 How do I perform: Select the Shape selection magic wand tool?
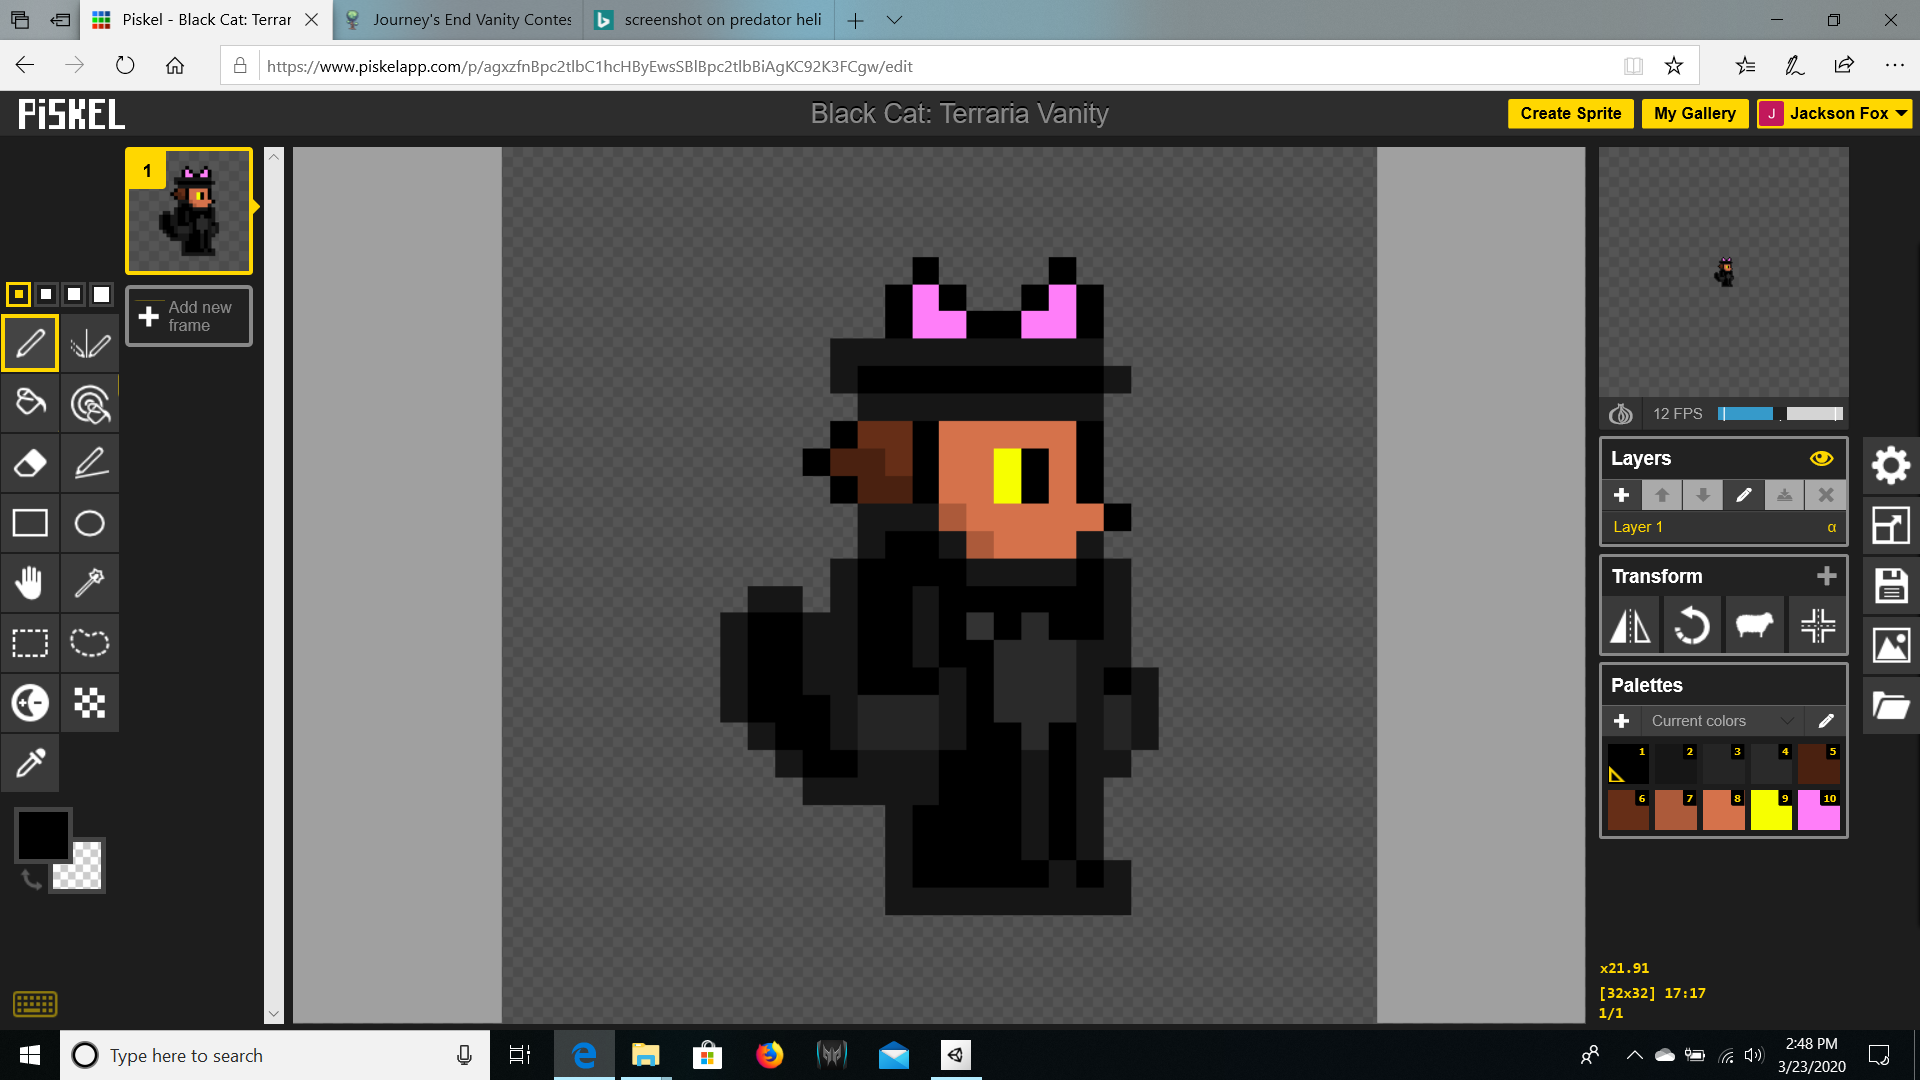tap(90, 583)
